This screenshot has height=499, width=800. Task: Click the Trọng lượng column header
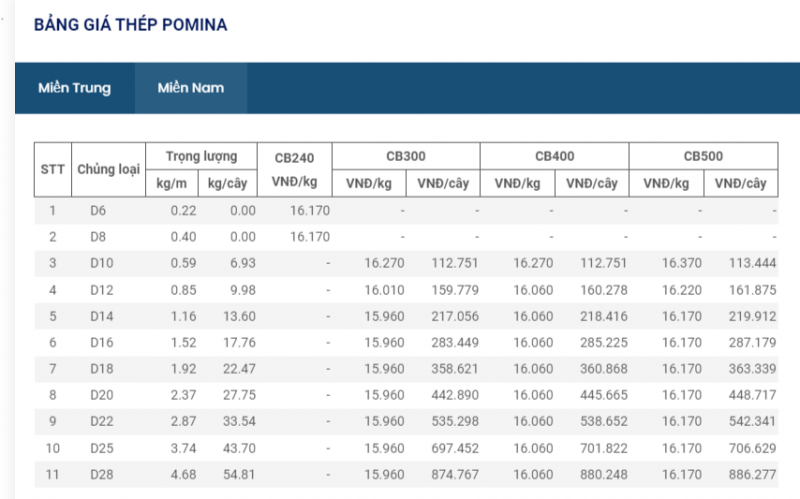coord(202,156)
